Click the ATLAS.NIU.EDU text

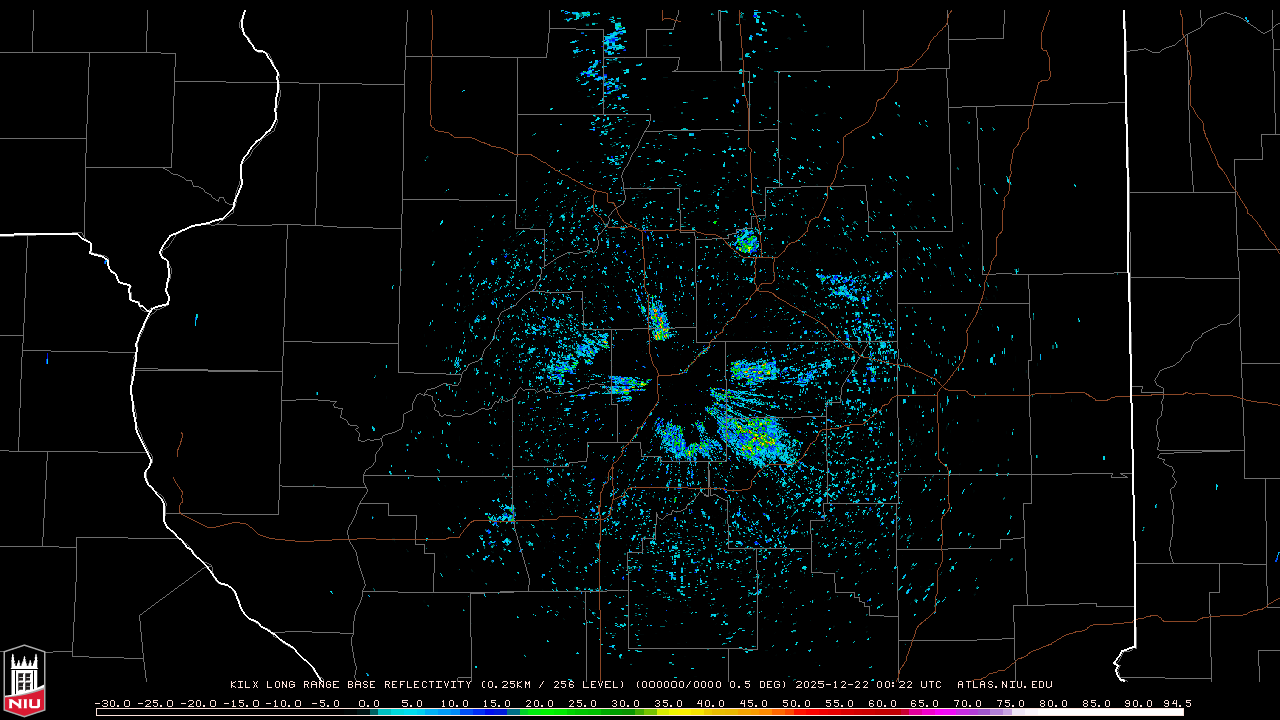[1004, 685]
